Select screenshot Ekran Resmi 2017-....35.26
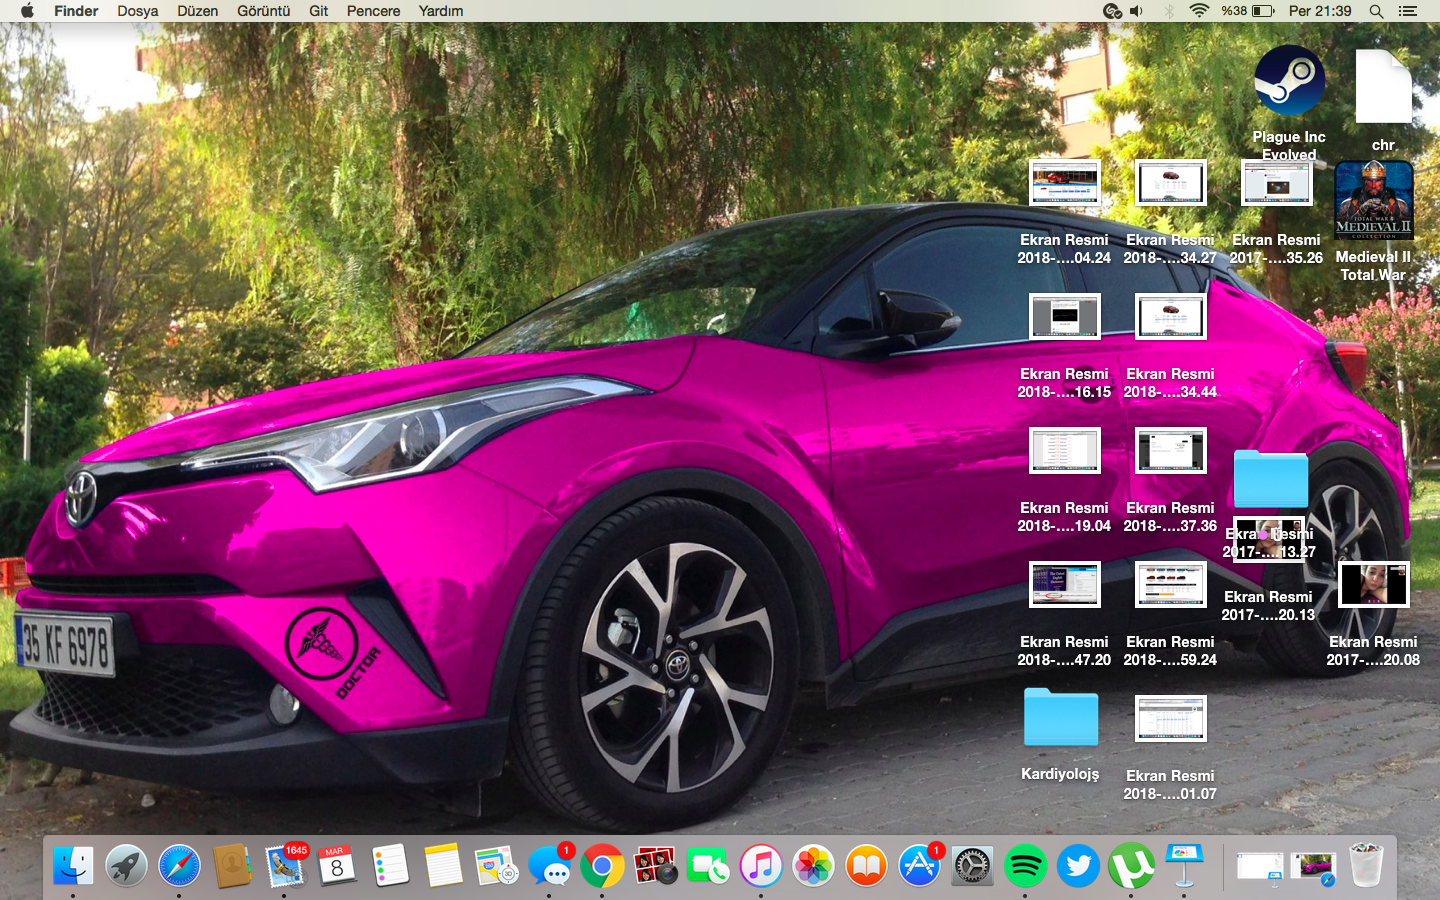Image resolution: width=1440 pixels, height=900 pixels. point(1277,183)
